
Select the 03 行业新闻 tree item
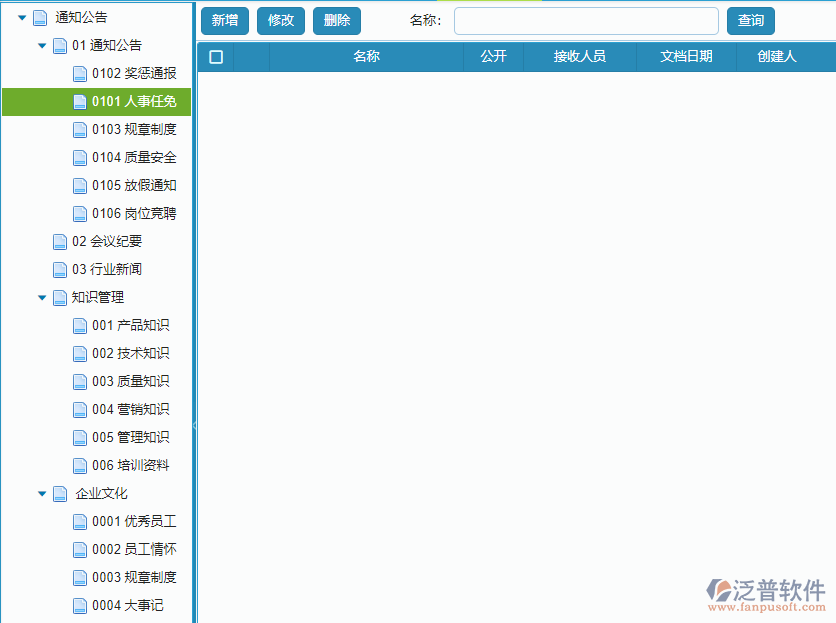[x=110, y=269]
